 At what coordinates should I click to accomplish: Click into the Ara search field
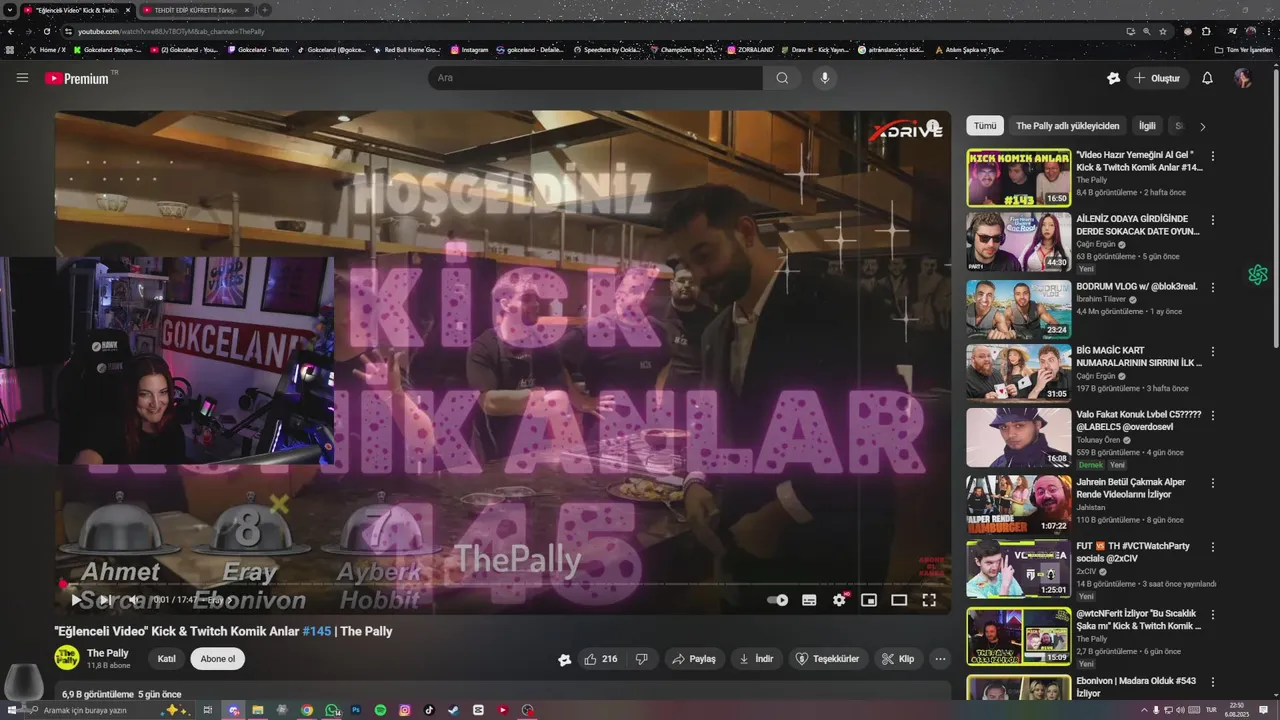coord(595,78)
